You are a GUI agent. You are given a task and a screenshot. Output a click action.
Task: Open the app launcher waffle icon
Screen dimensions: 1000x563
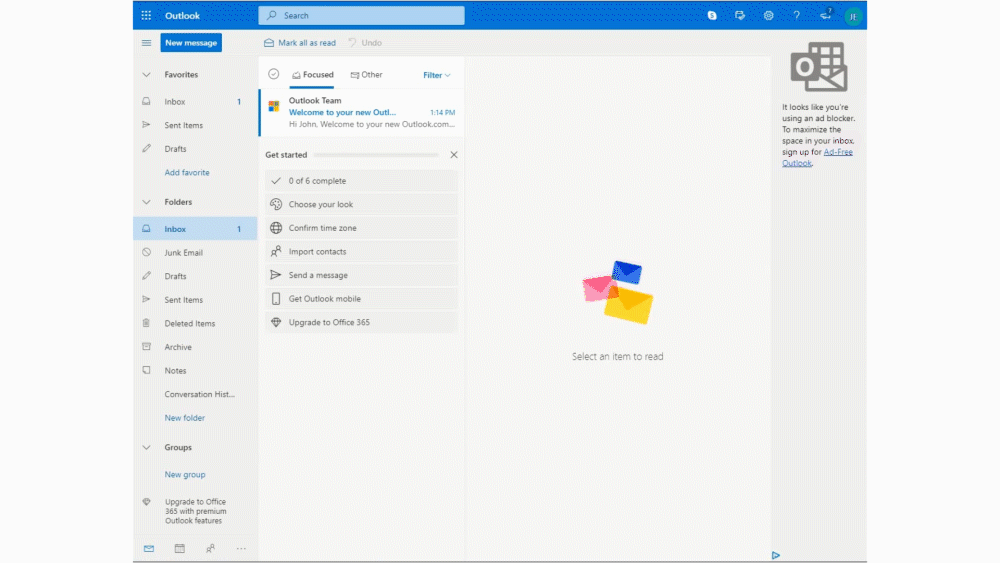click(x=146, y=15)
